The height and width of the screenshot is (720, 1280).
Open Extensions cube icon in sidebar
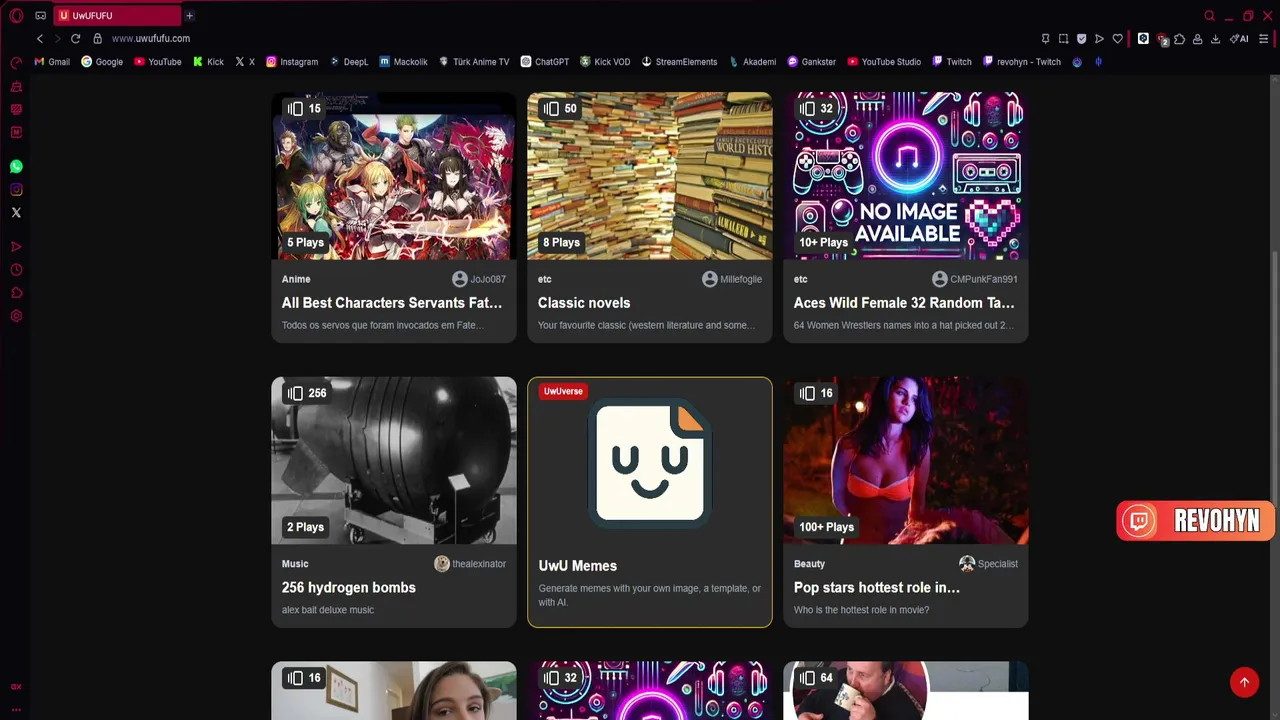tap(16, 293)
